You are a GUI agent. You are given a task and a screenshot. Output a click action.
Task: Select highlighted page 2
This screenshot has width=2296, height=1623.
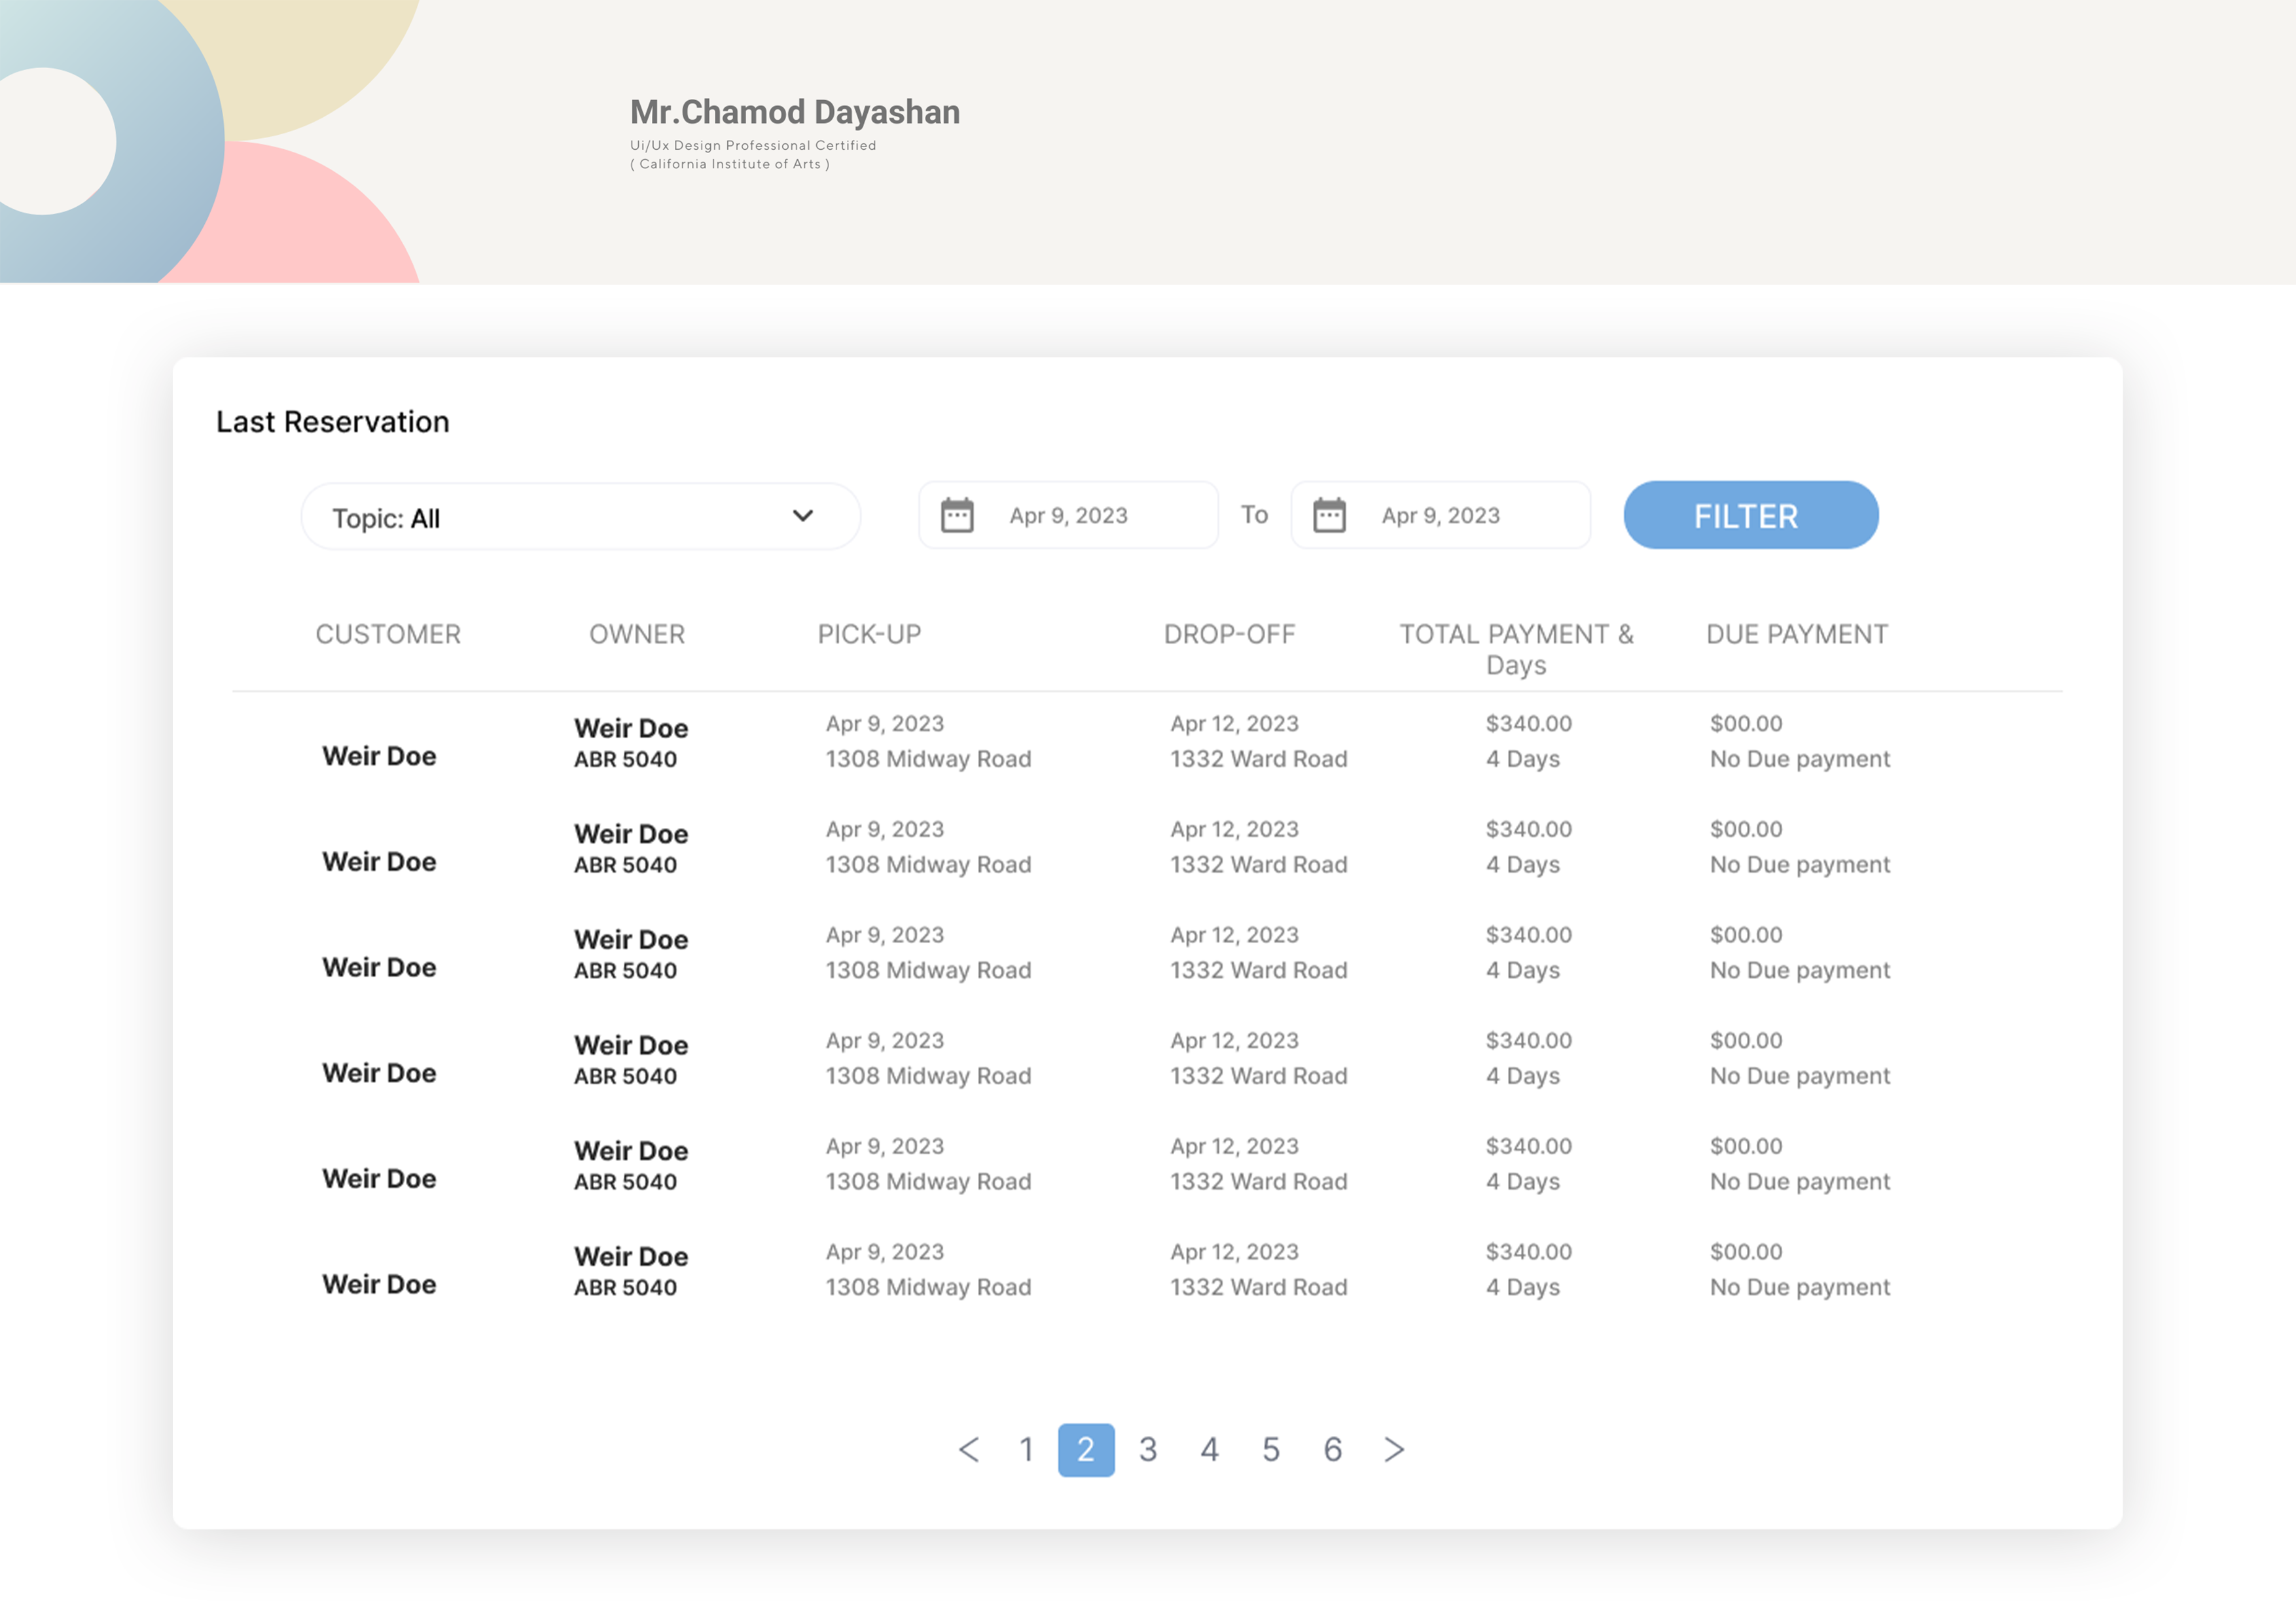pyautogui.click(x=1086, y=1449)
